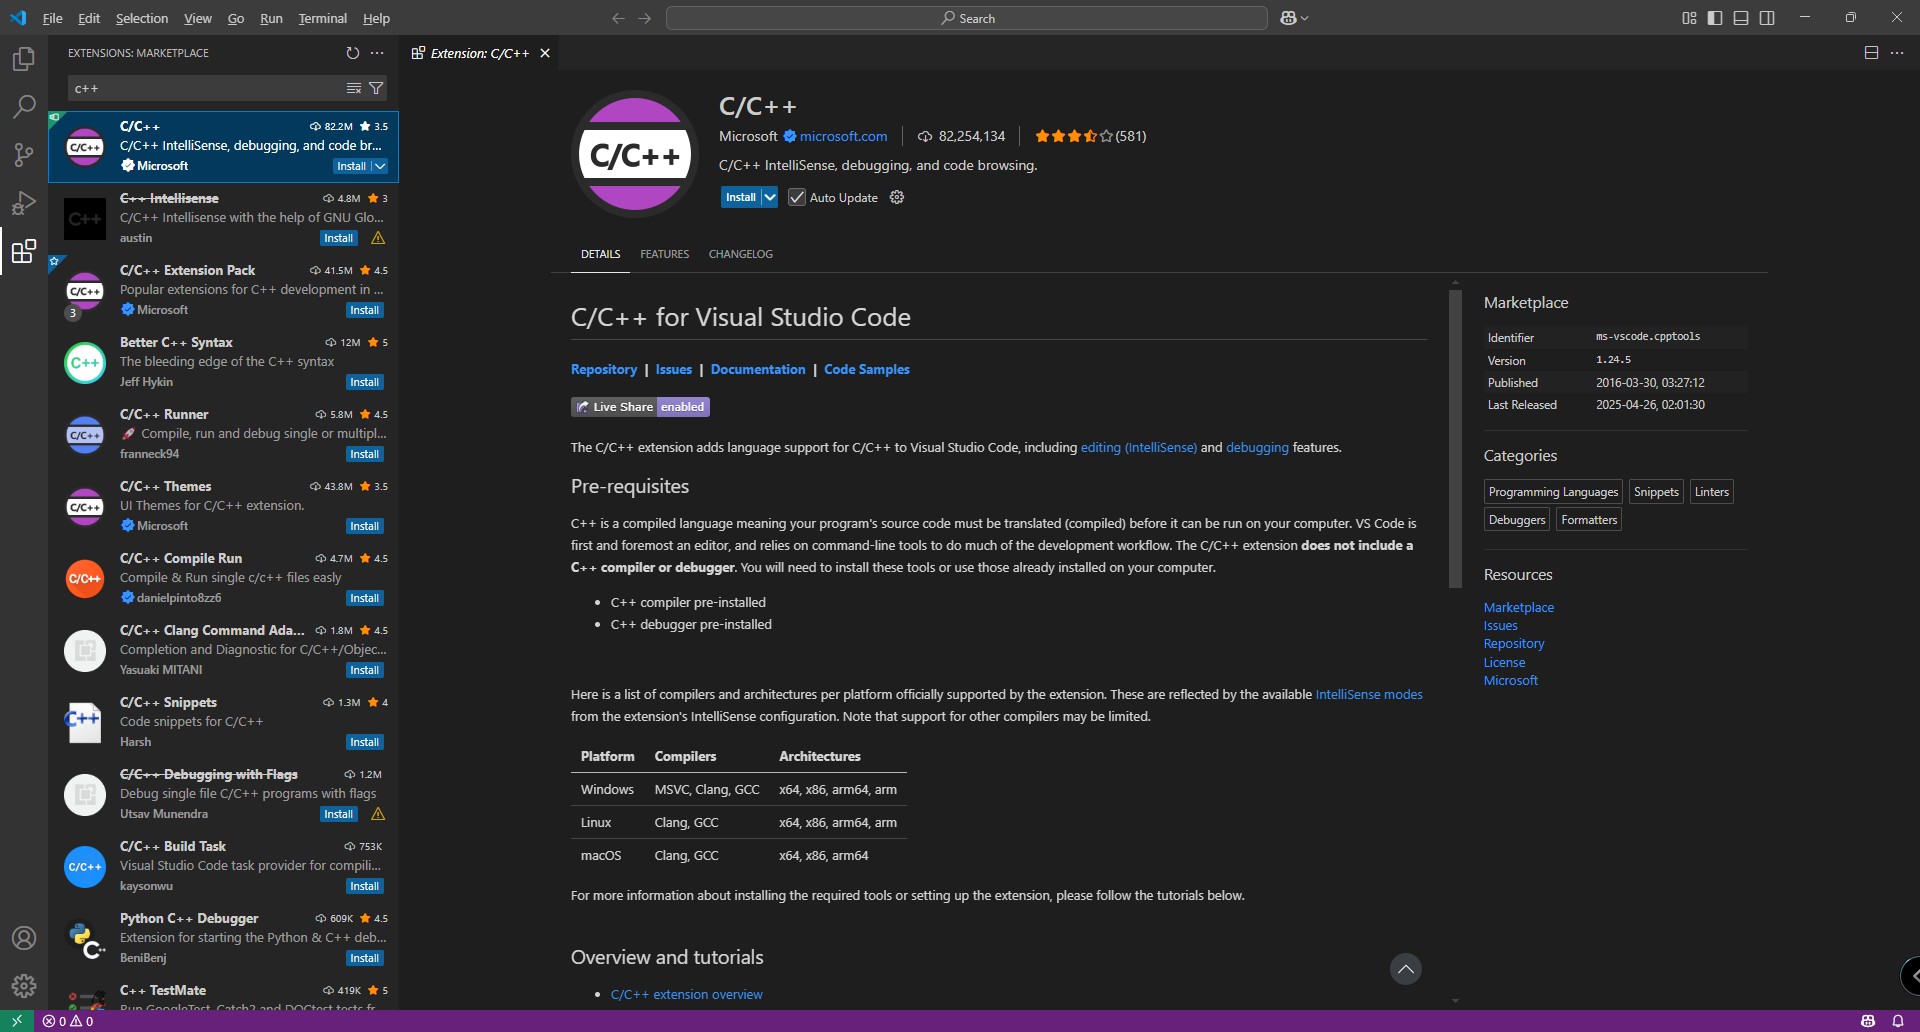Open editor More Actions ellipsis
Viewport: 1920px width, 1032px height.
tap(1897, 53)
